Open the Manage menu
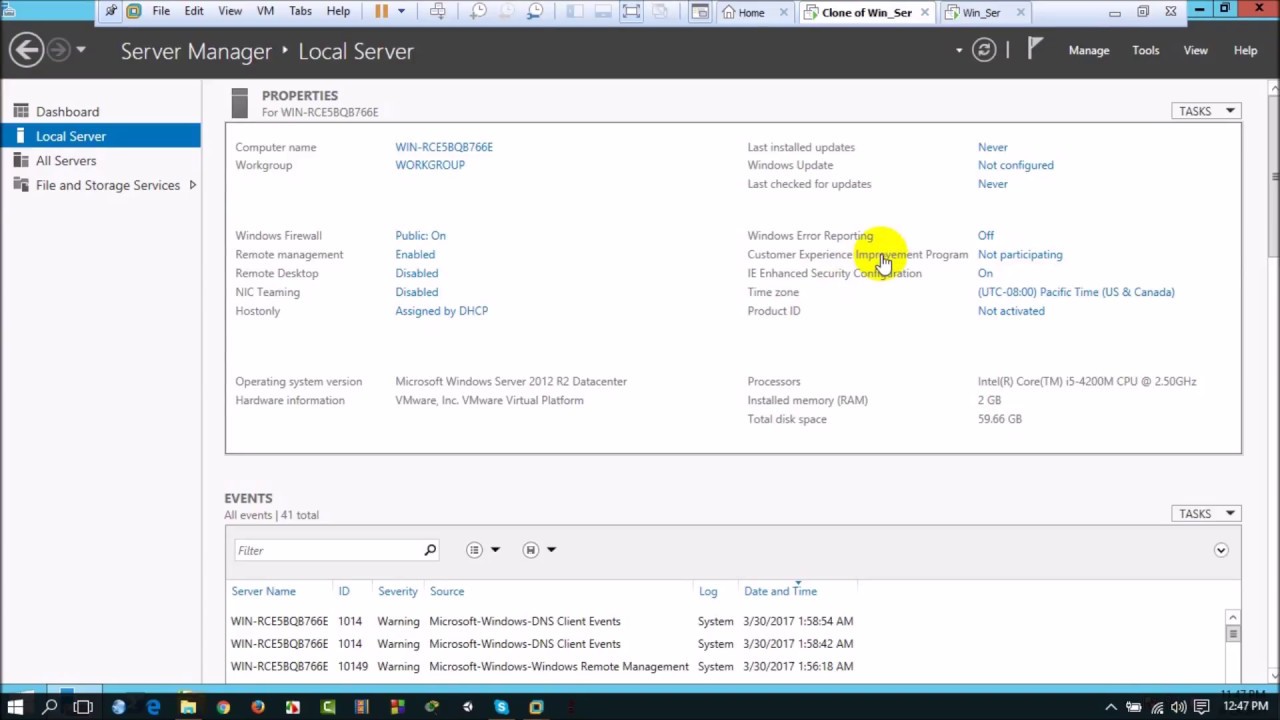The width and height of the screenshot is (1280, 720). pos(1089,50)
